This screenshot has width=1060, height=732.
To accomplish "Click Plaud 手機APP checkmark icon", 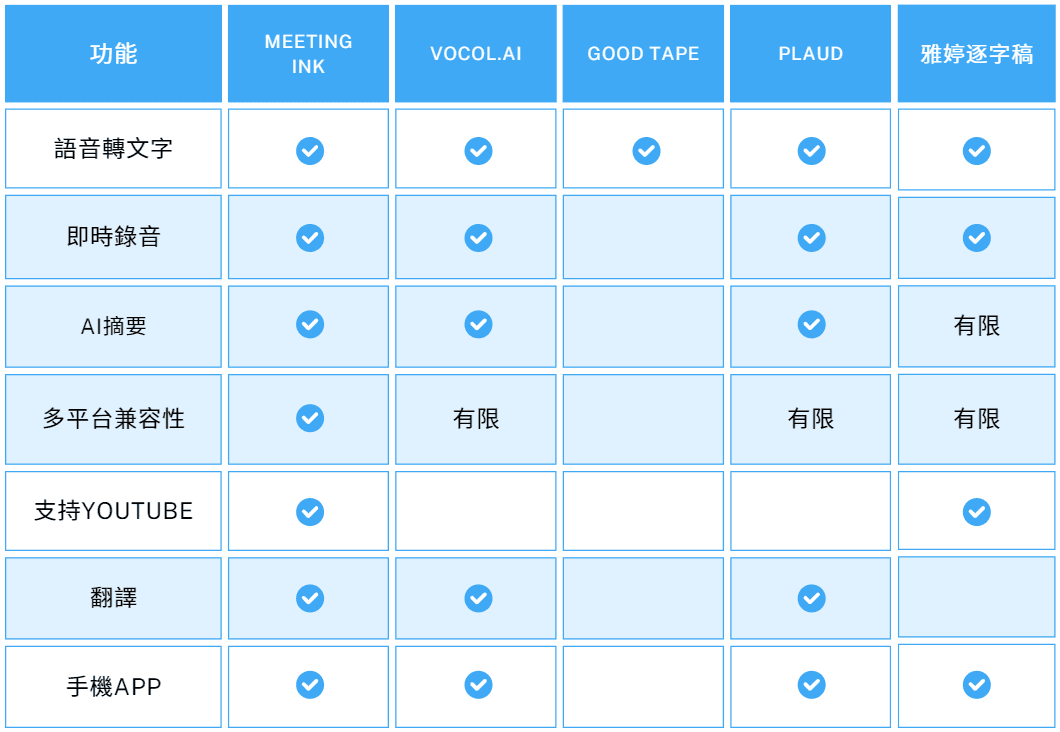I will (811, 685).
